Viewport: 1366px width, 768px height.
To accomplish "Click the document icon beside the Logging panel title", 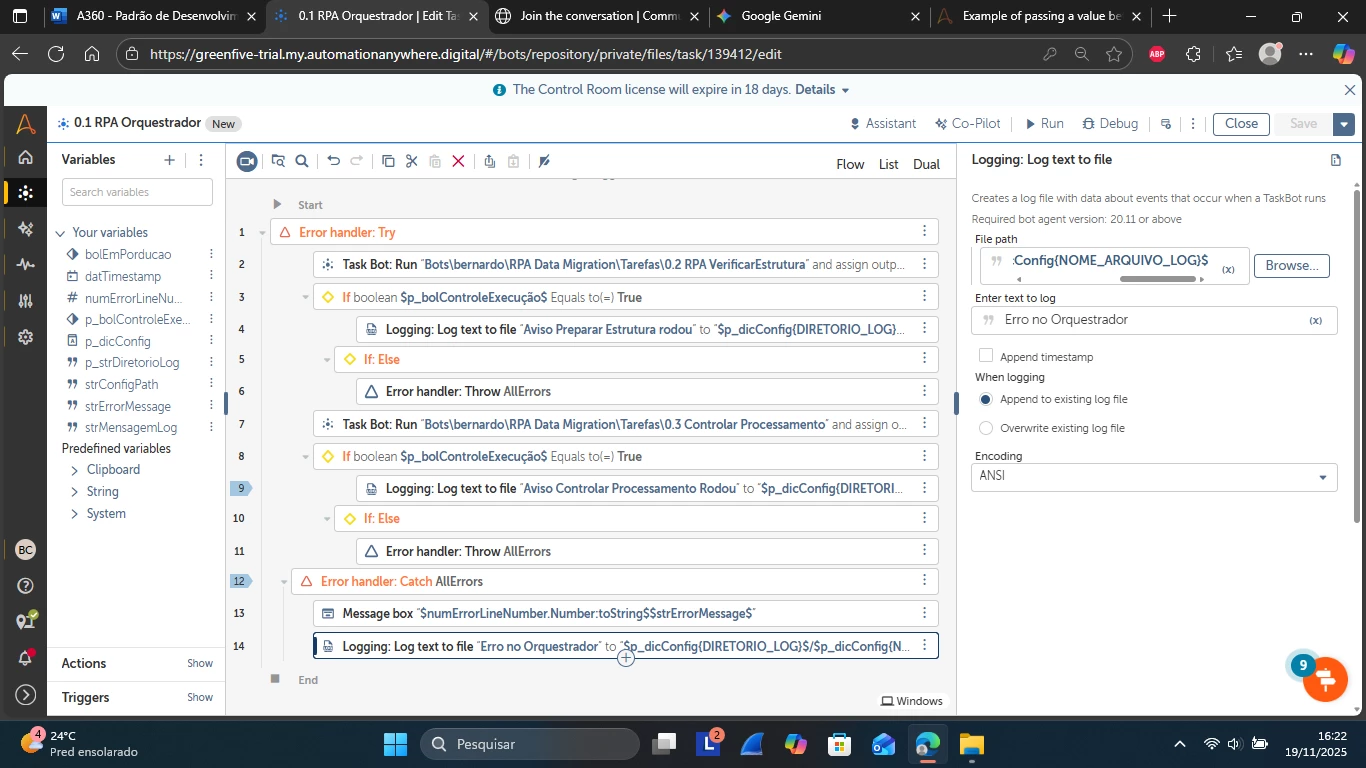I will pos(1336,160).
